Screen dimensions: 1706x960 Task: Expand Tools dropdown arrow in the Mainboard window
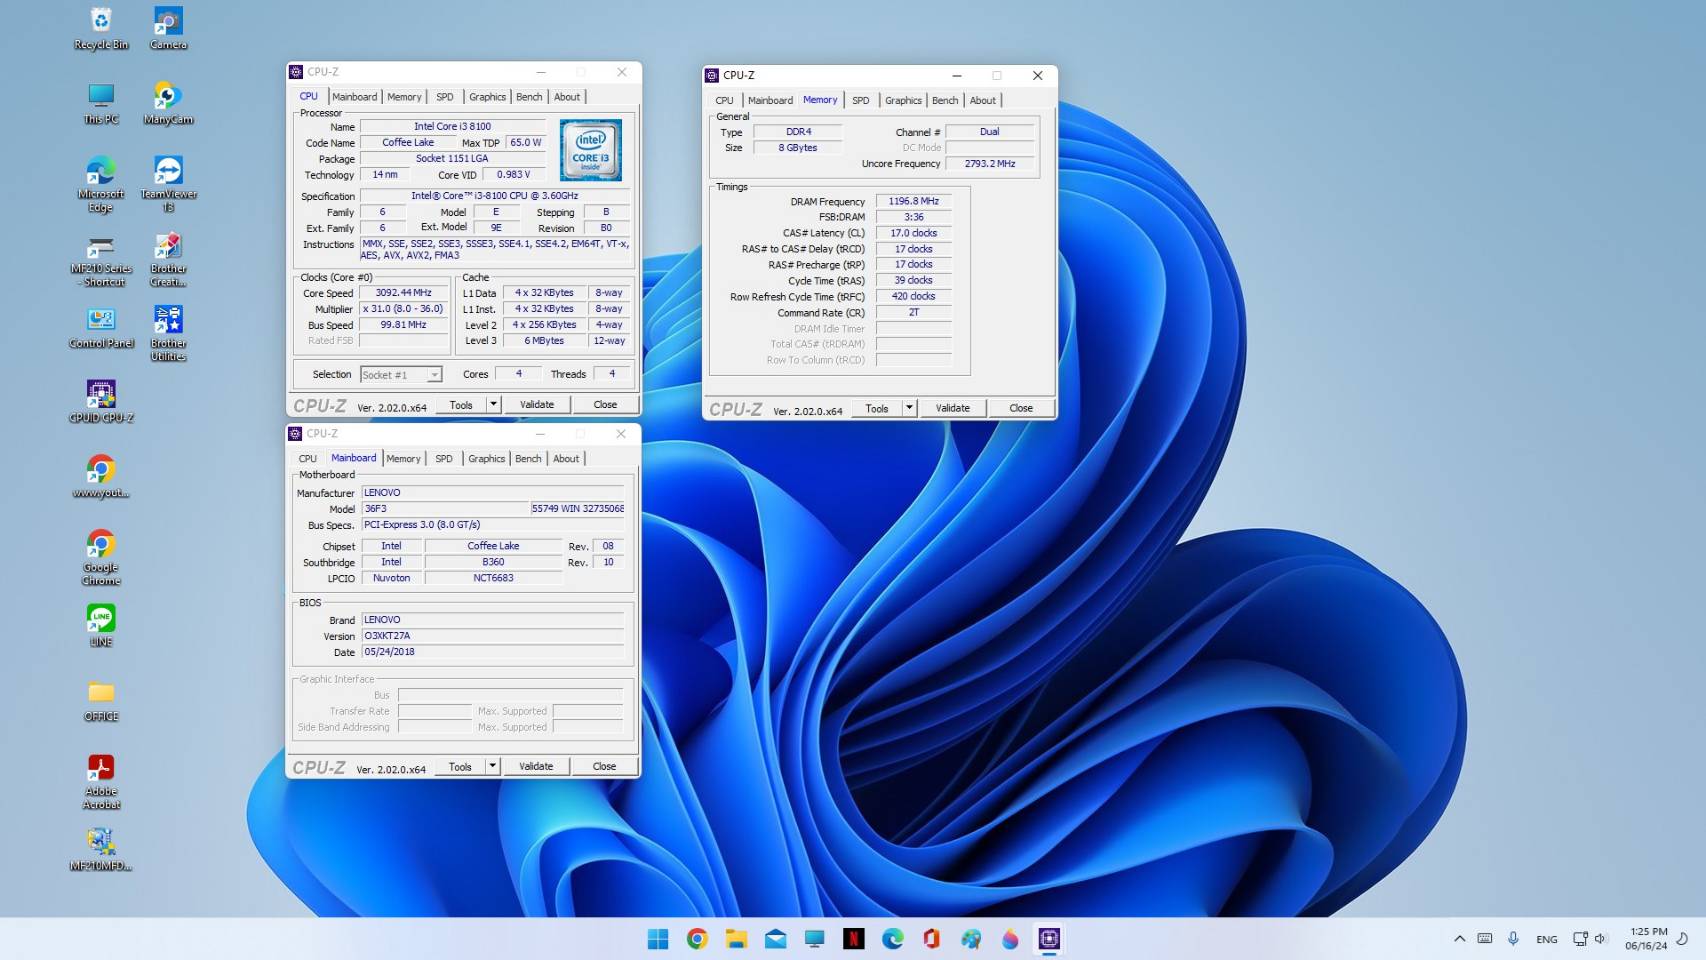492,766
